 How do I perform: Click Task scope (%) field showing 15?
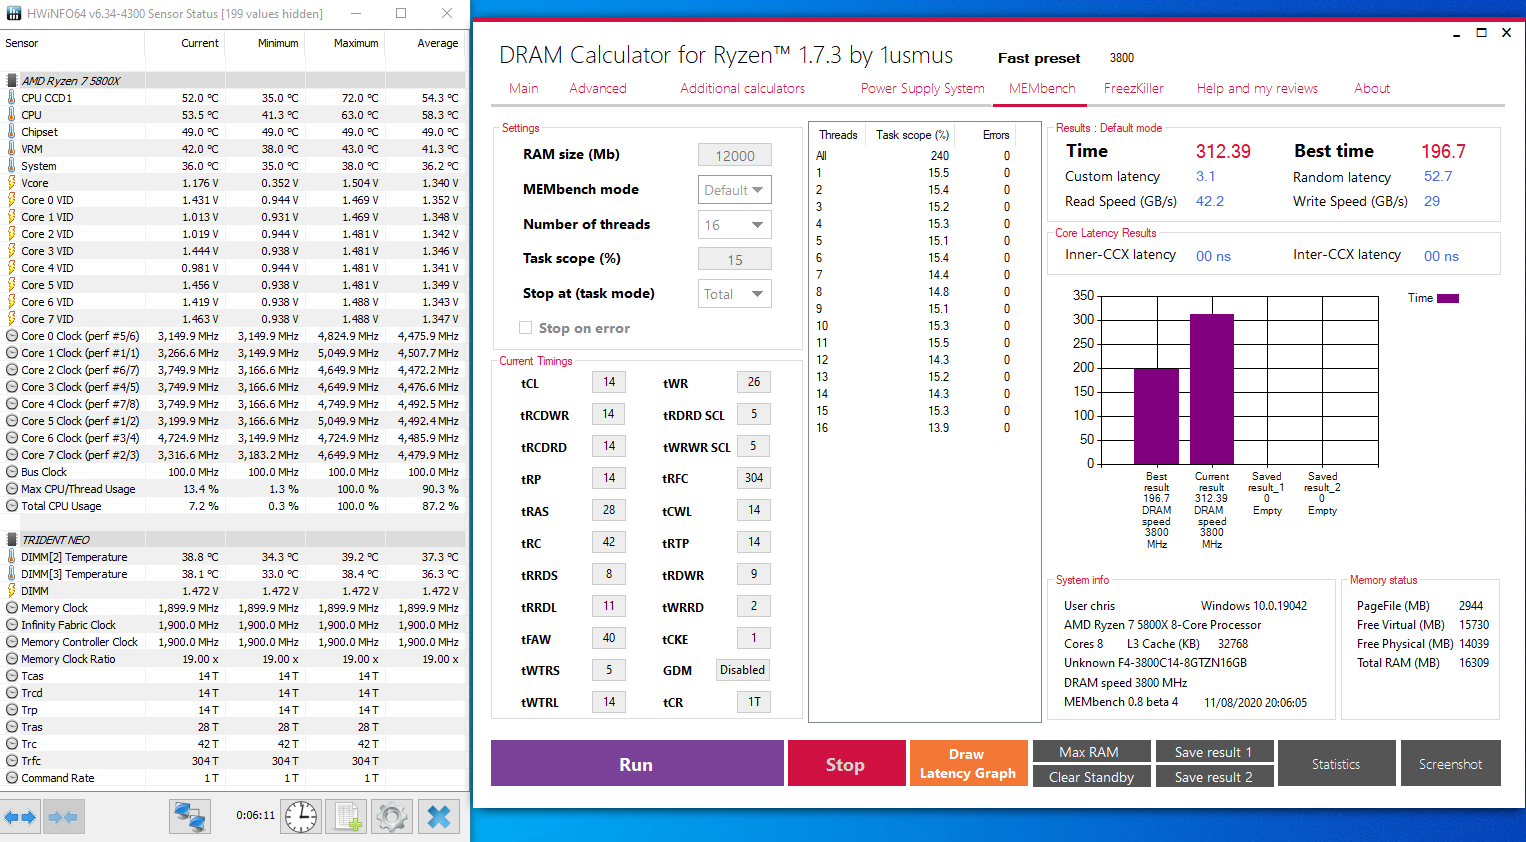coord(735,260)
